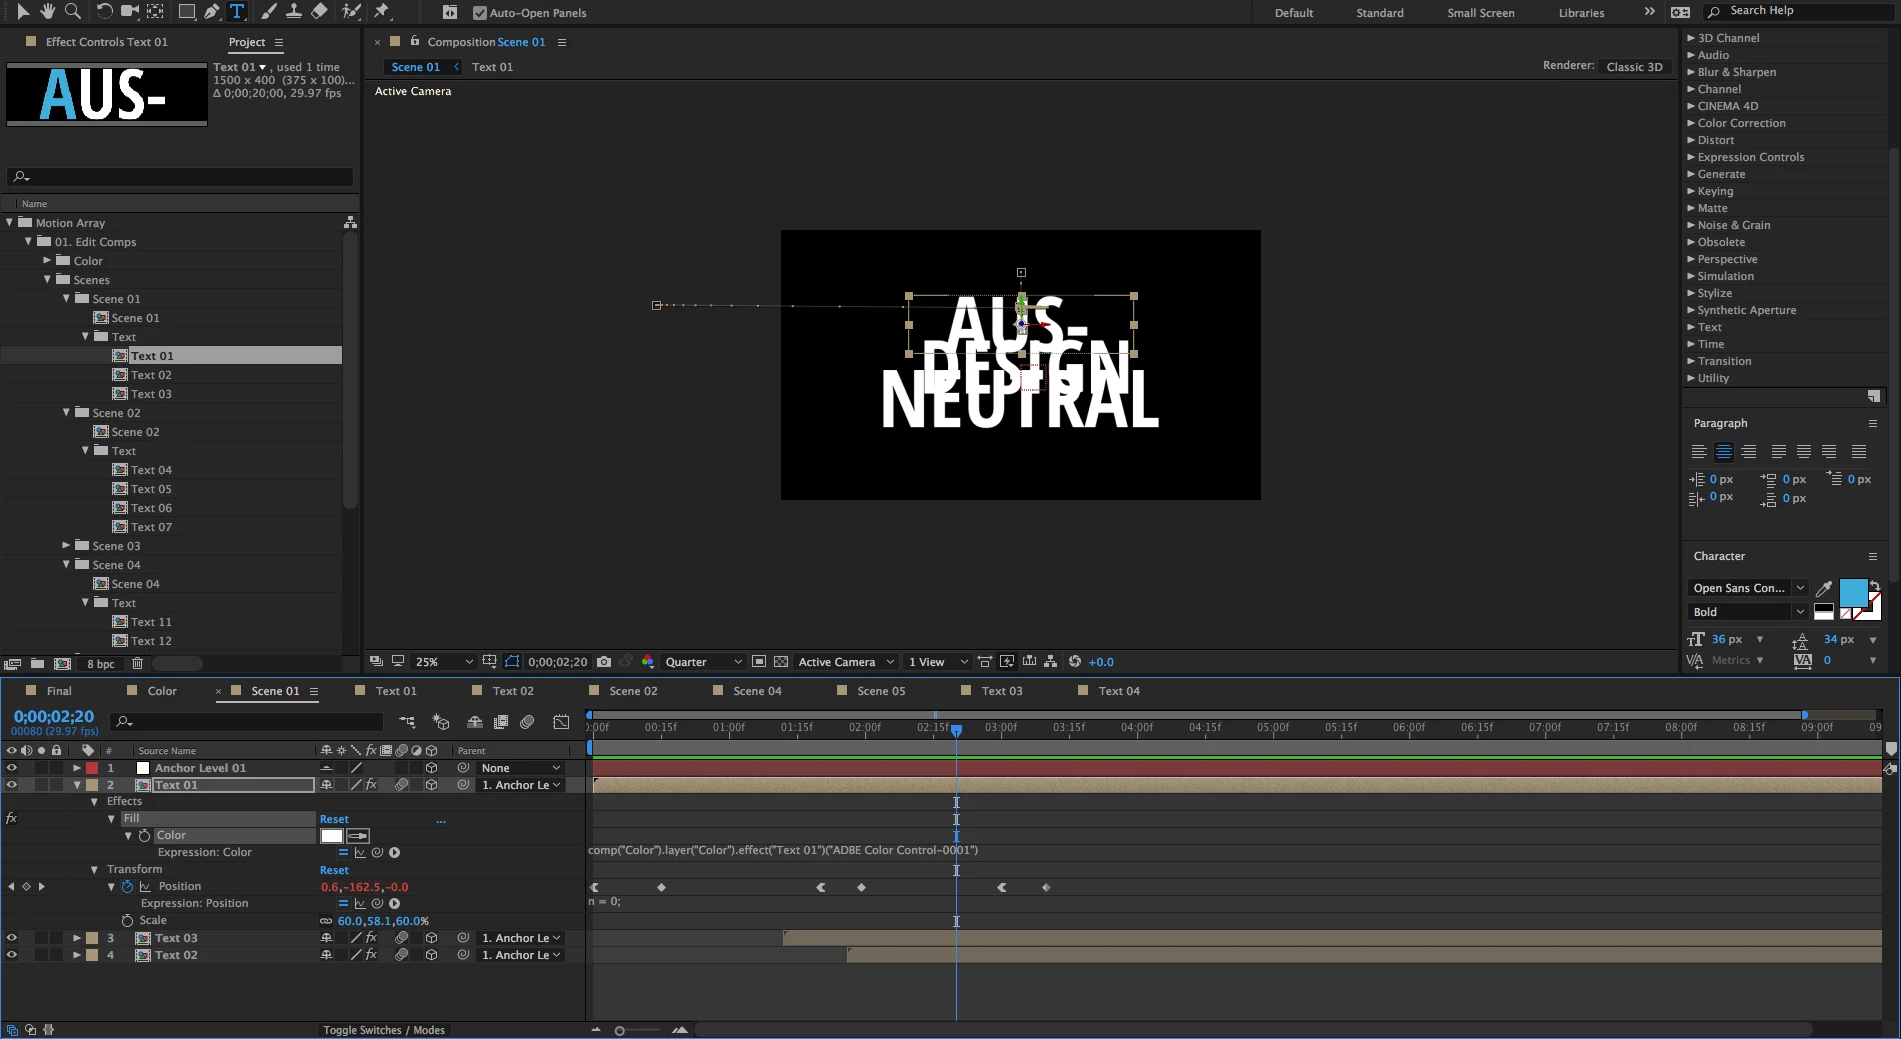
Task: Hide the Text 03 layer in timeline
Action: [x=12, y=938]
